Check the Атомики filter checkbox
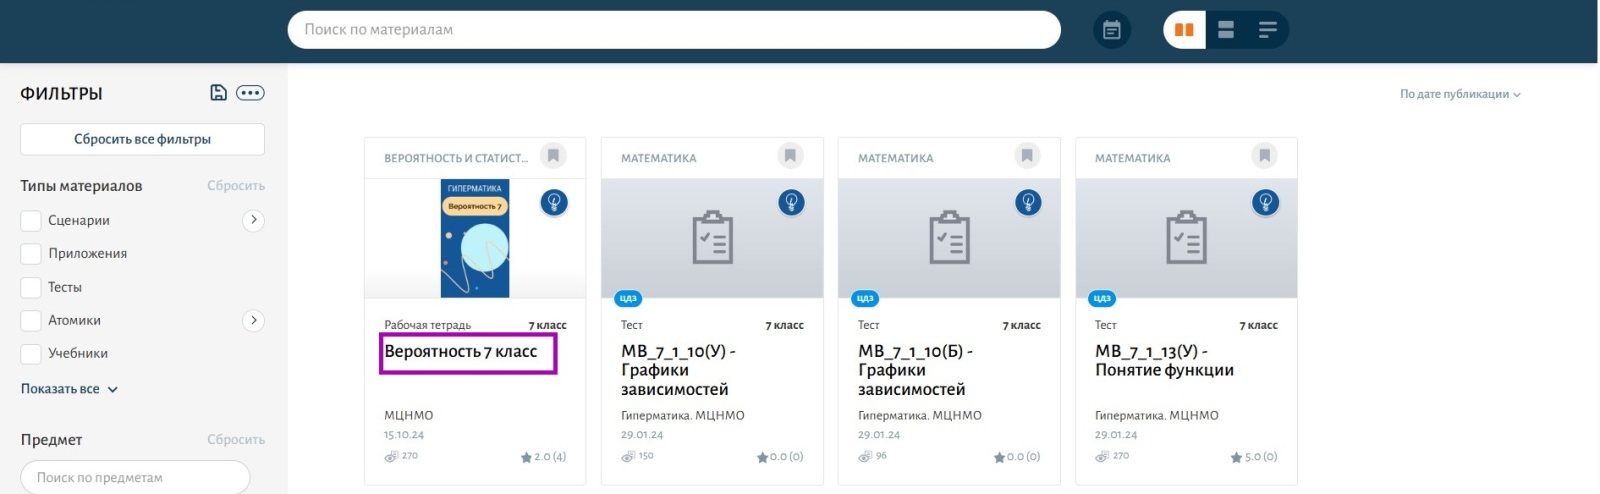This screenshot has height=494, width=1600. 31,320
